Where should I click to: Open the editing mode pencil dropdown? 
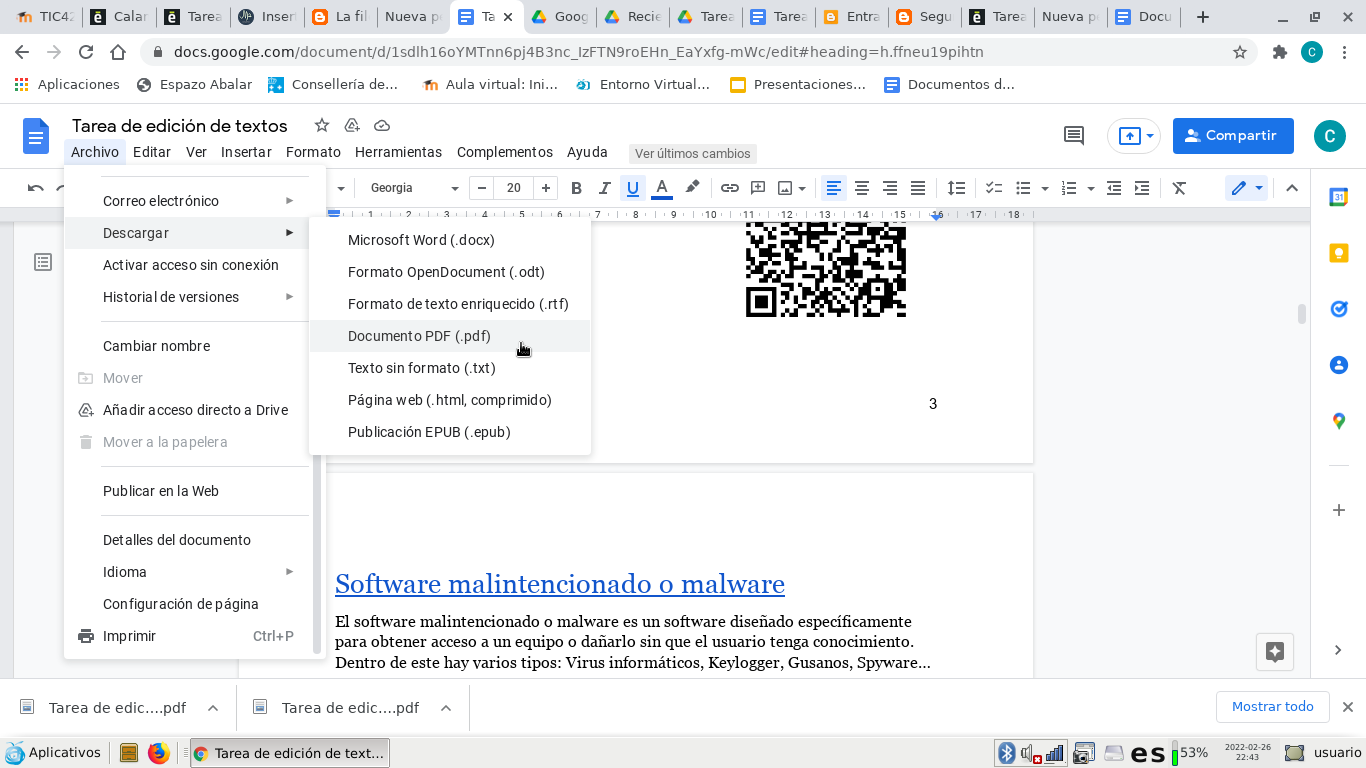click(1246, 188)
